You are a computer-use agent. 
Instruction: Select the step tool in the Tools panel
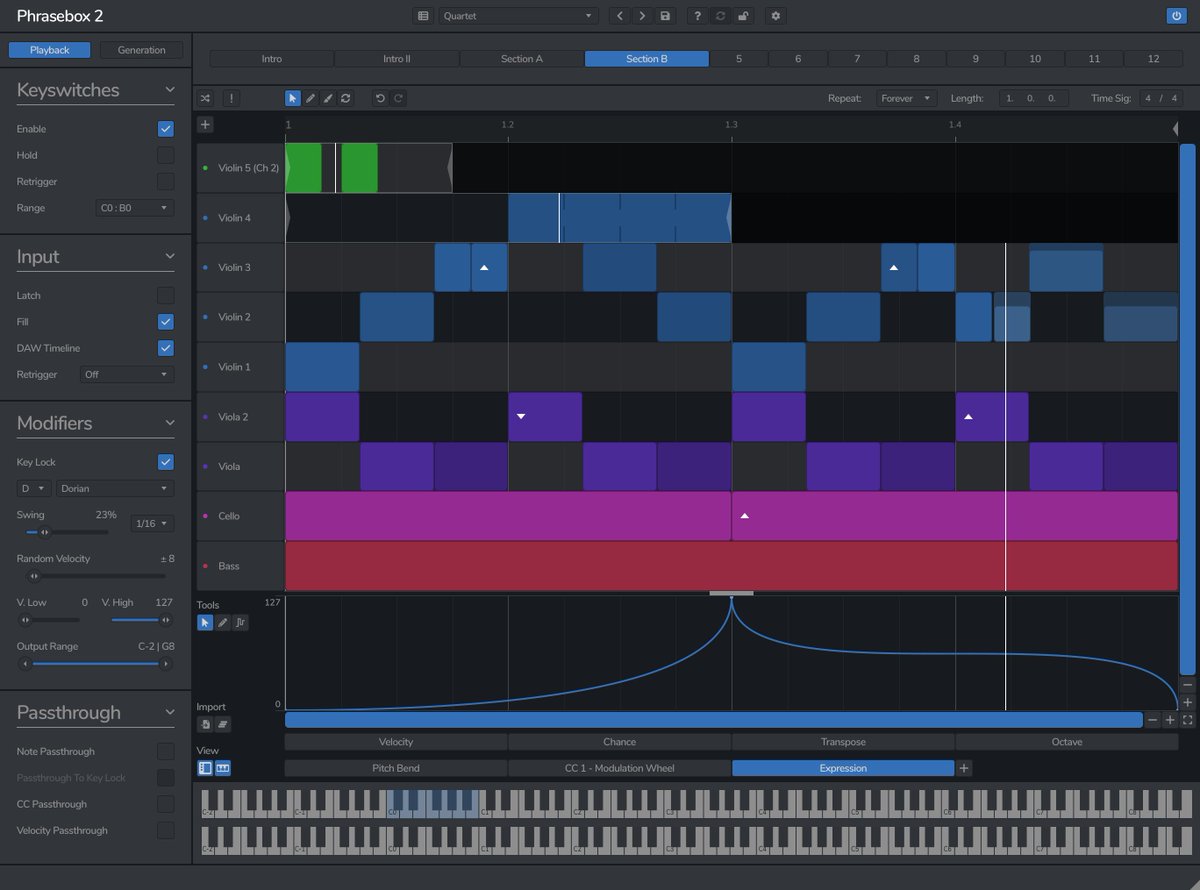[x=240, y=622]
